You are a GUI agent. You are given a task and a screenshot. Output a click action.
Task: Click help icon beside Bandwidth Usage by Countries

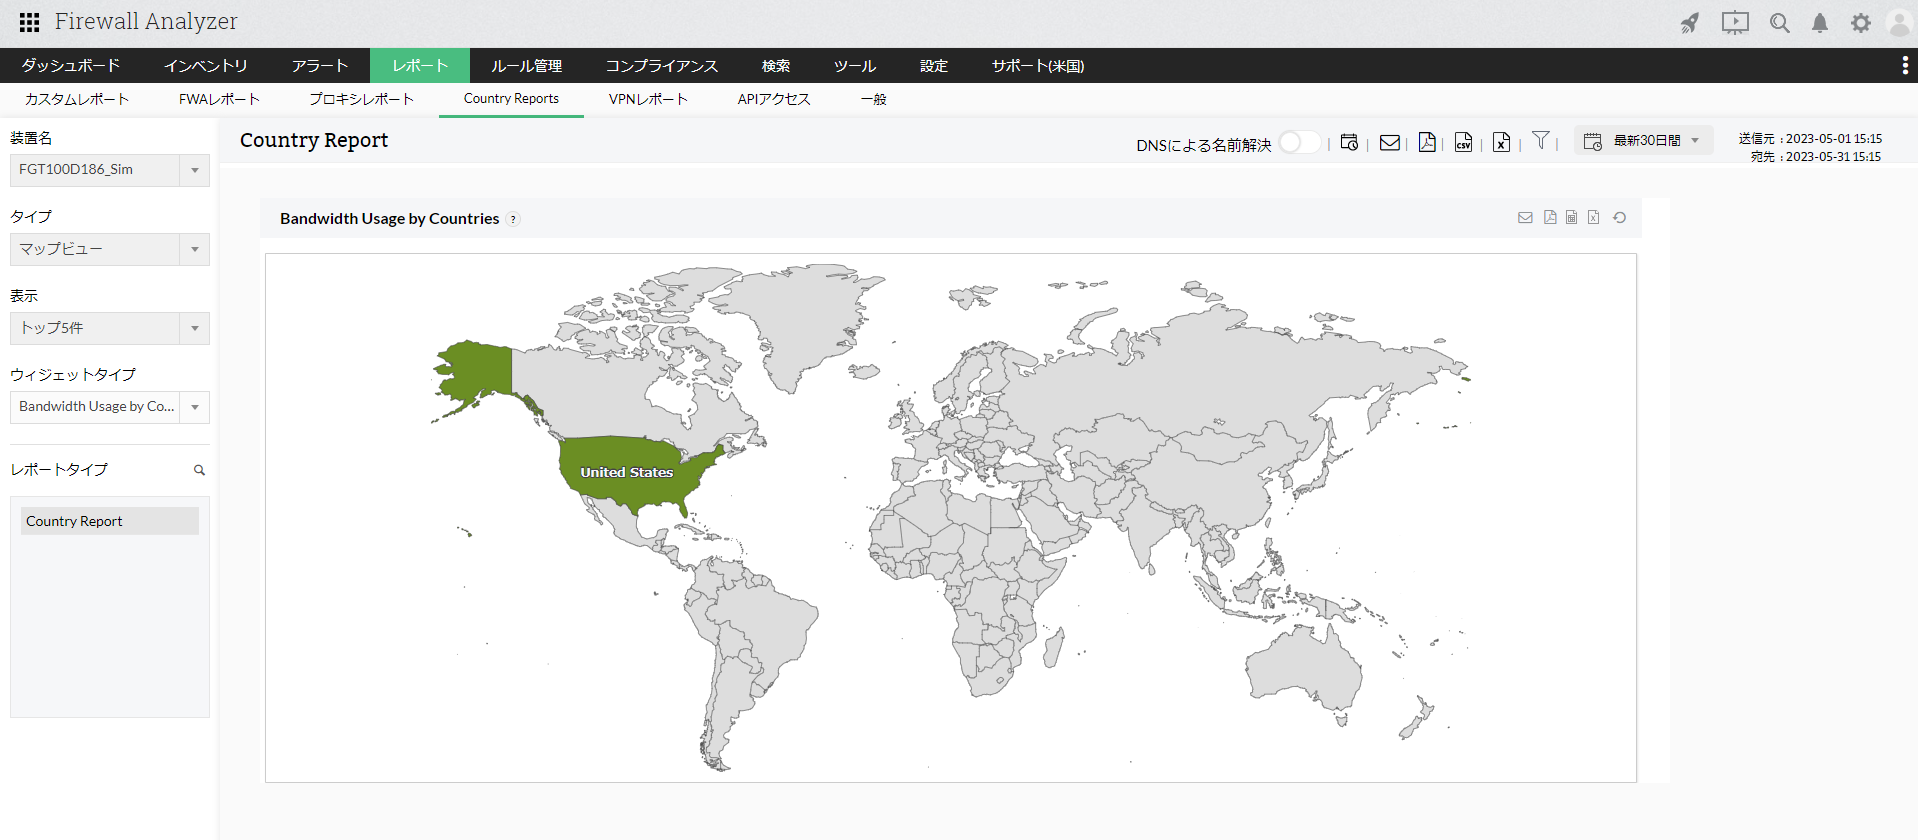513,219
